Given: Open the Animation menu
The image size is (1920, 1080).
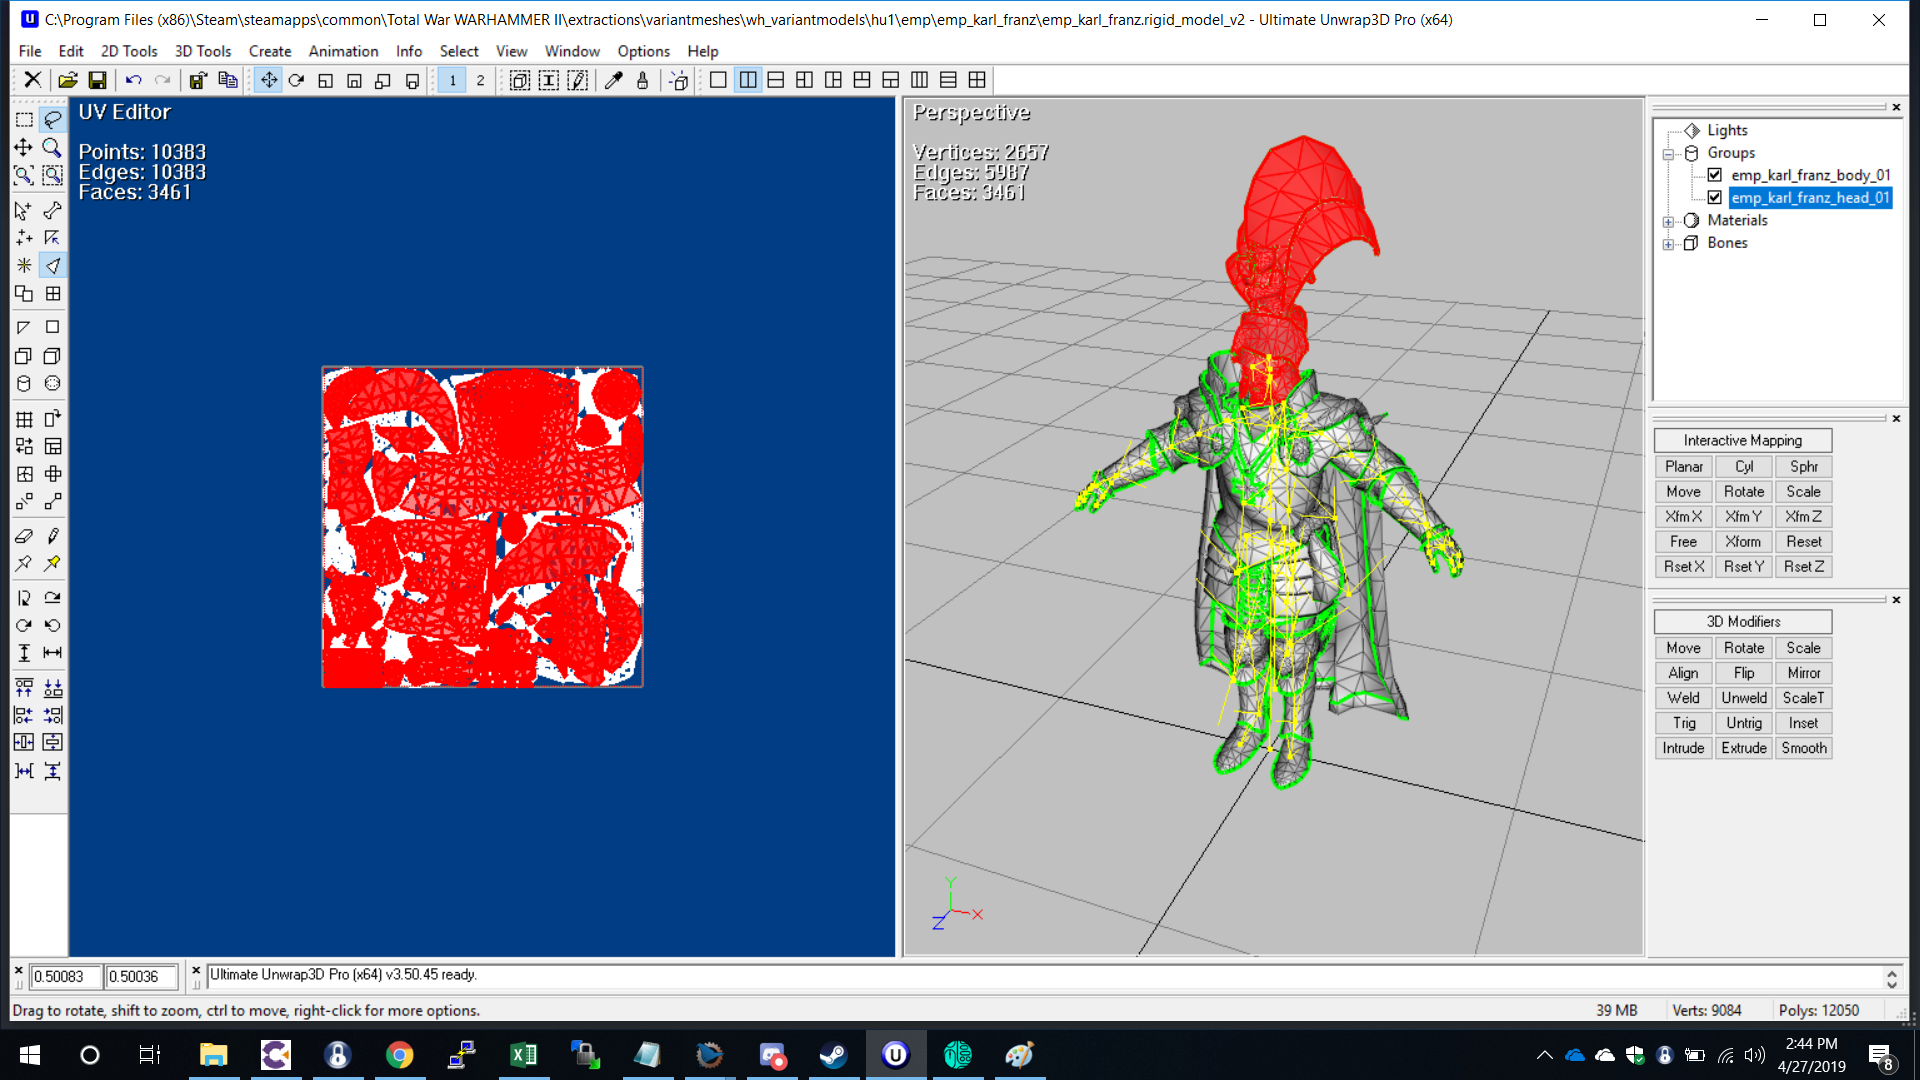Looking at the screenshot, I should (x=343, y=51).
